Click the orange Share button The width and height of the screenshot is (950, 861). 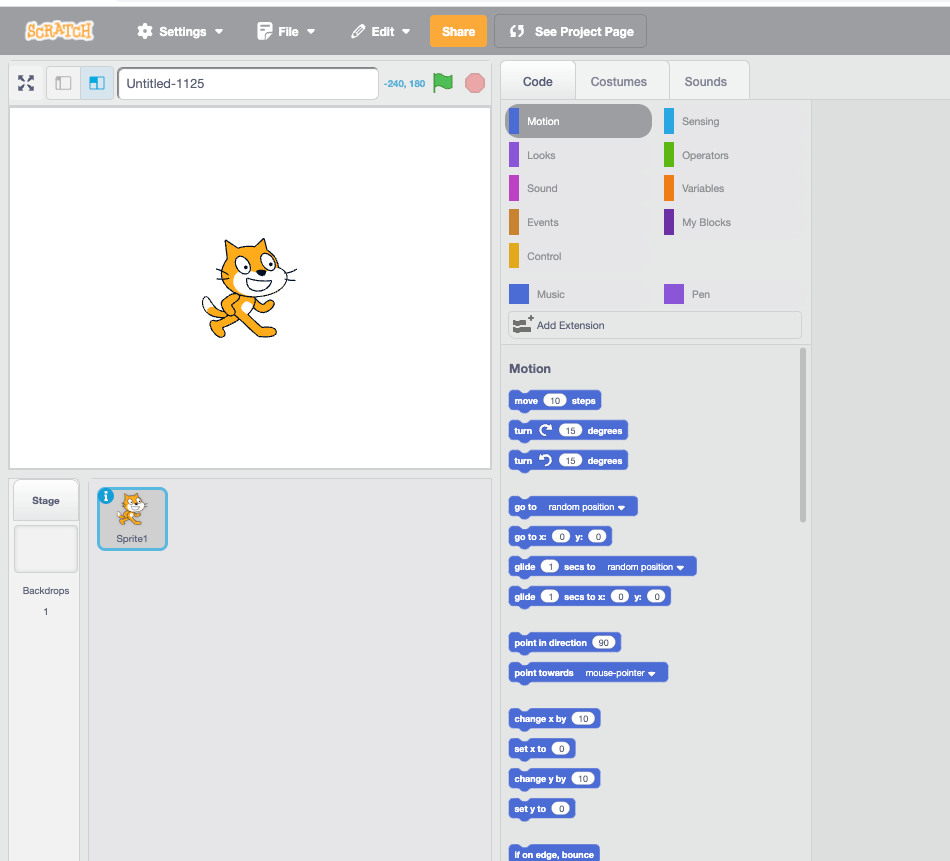click(458, 31)
